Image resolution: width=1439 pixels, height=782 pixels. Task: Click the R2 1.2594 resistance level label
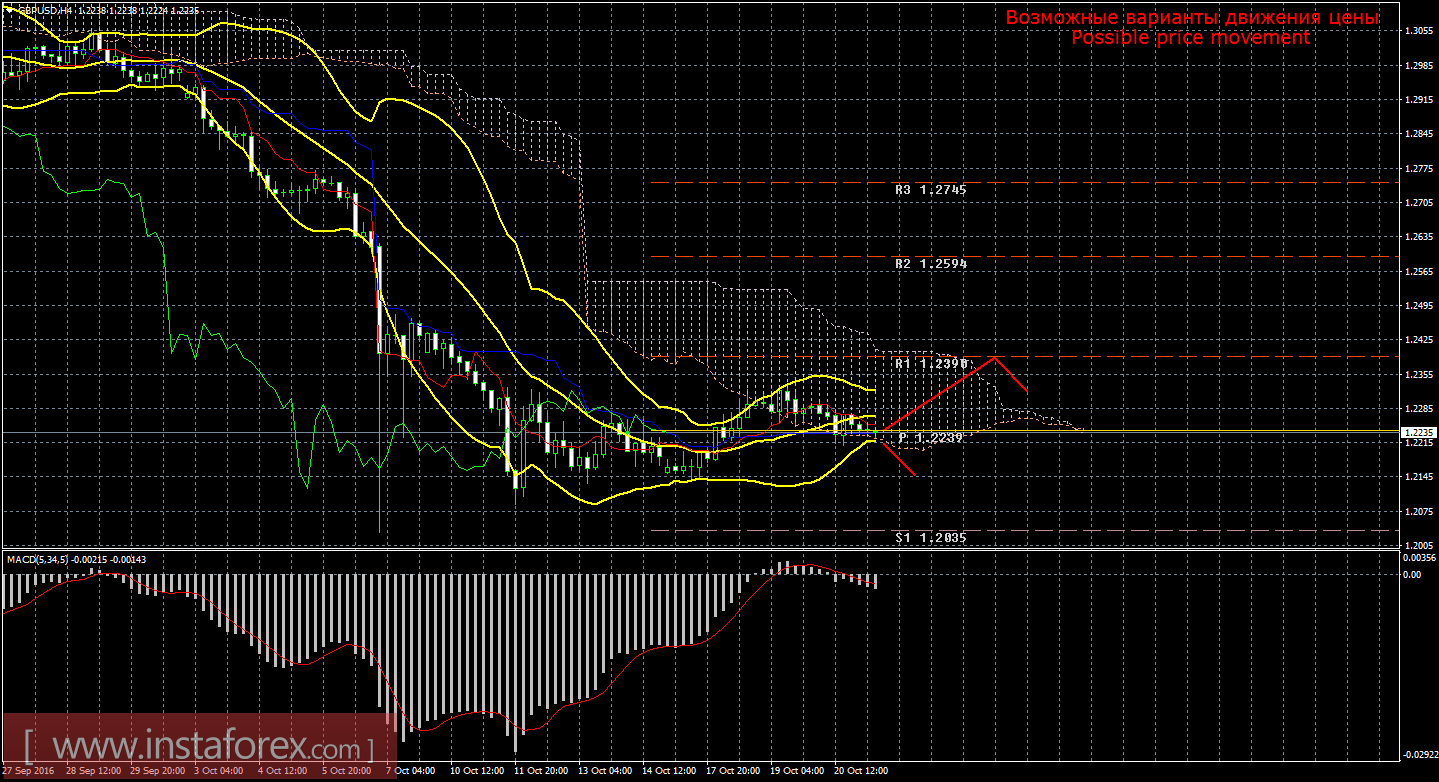[x=930, y=263]
